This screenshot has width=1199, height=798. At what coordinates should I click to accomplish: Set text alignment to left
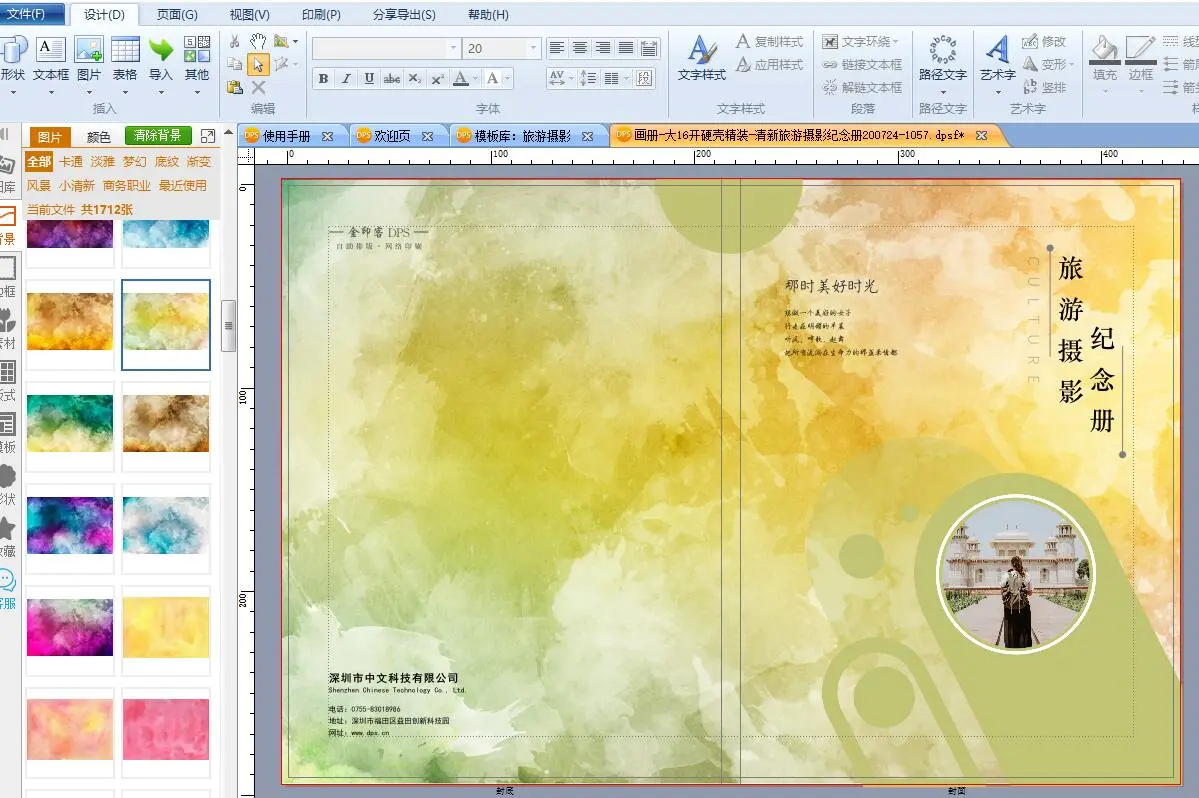click(x=557, y=47)
